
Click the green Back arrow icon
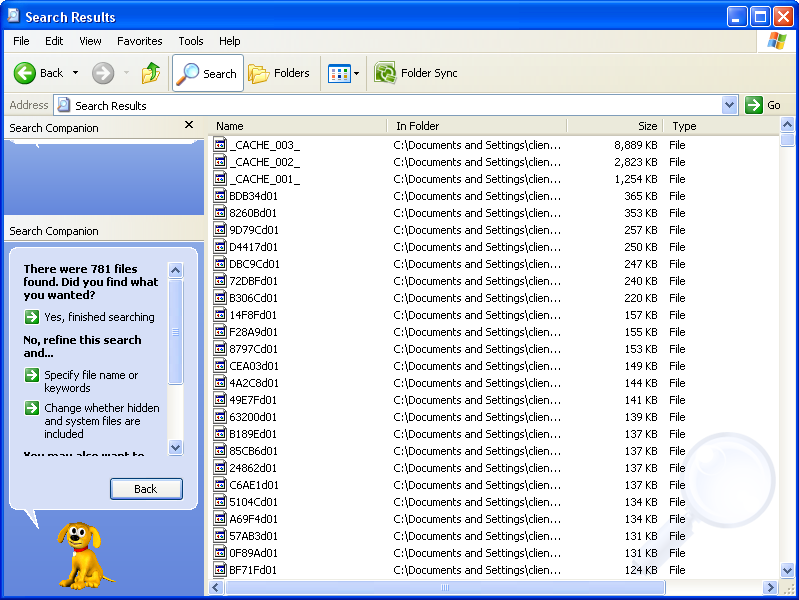24,73
